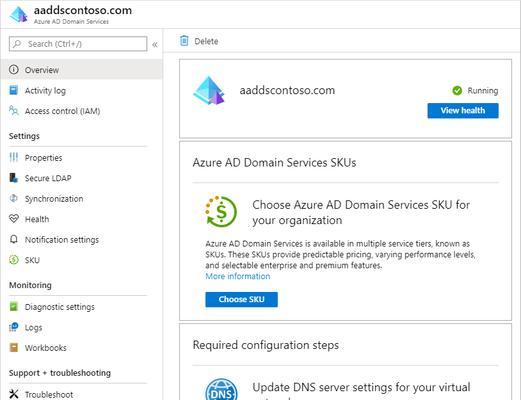Click the Delete toolbar label

(x=206, y=41)
